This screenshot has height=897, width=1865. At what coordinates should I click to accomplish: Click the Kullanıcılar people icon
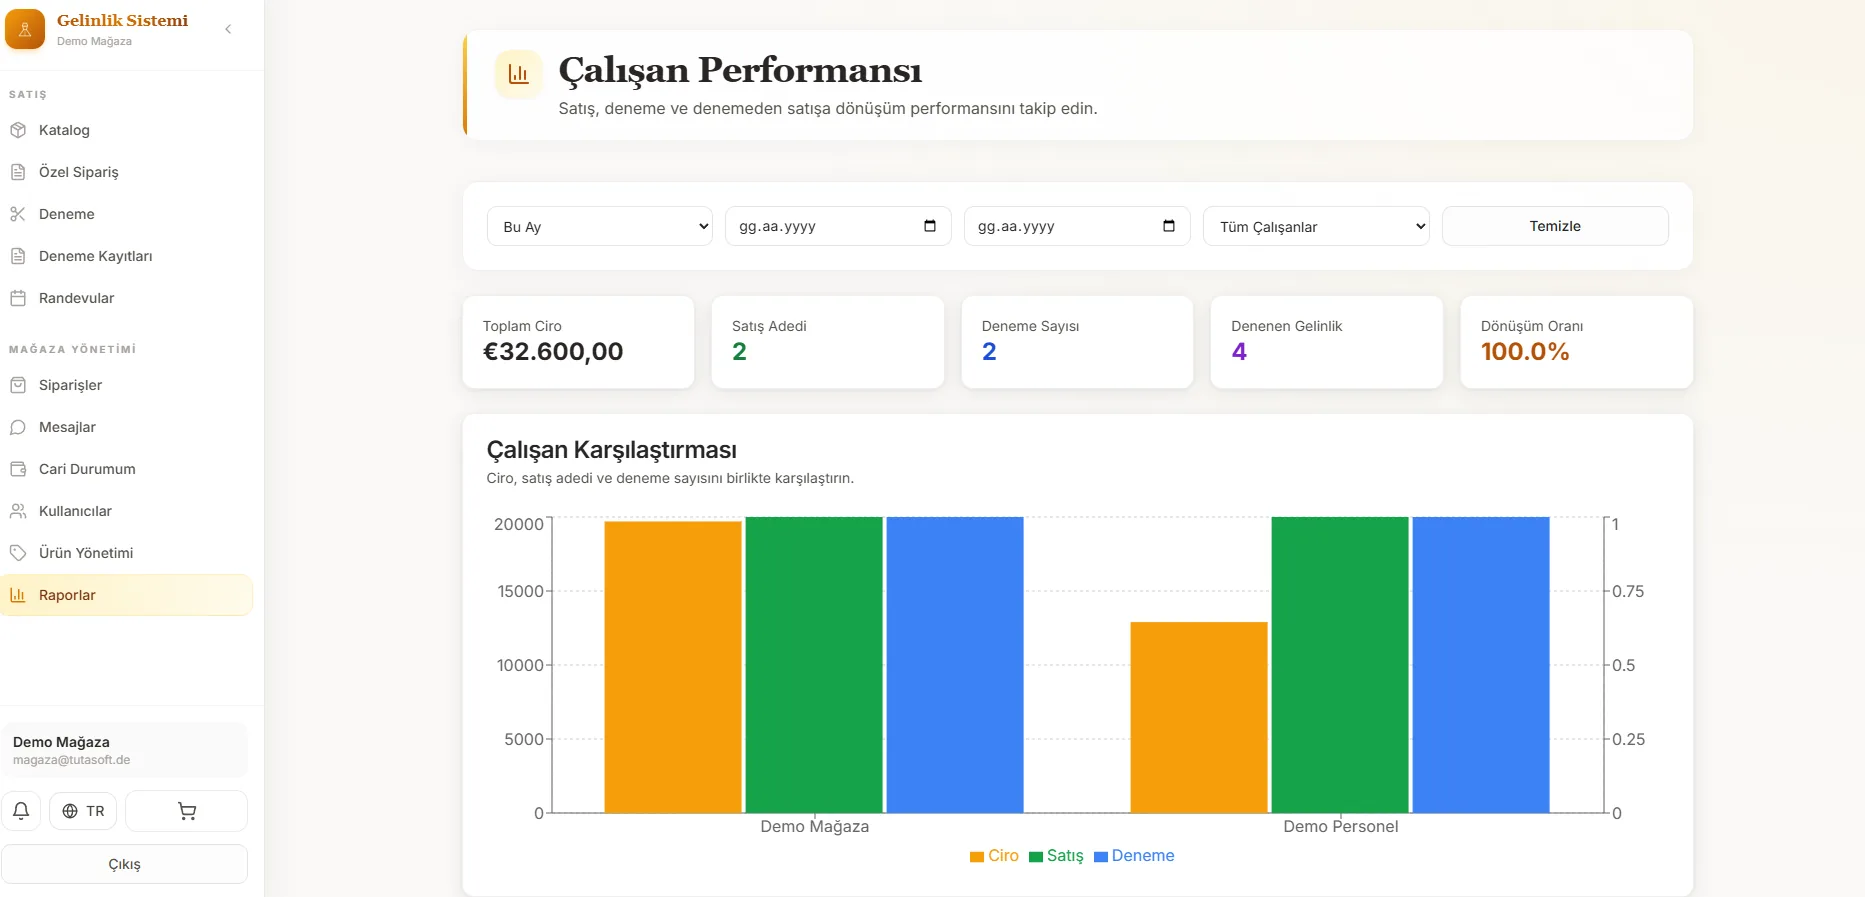18,511
